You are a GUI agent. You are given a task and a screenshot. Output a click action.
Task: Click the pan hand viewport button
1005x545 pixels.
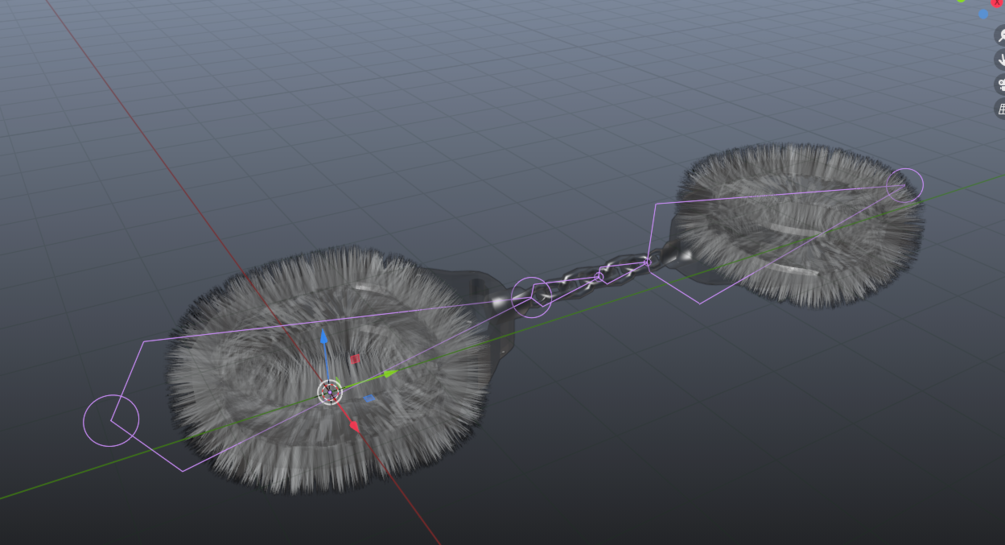pos(1001,60)
